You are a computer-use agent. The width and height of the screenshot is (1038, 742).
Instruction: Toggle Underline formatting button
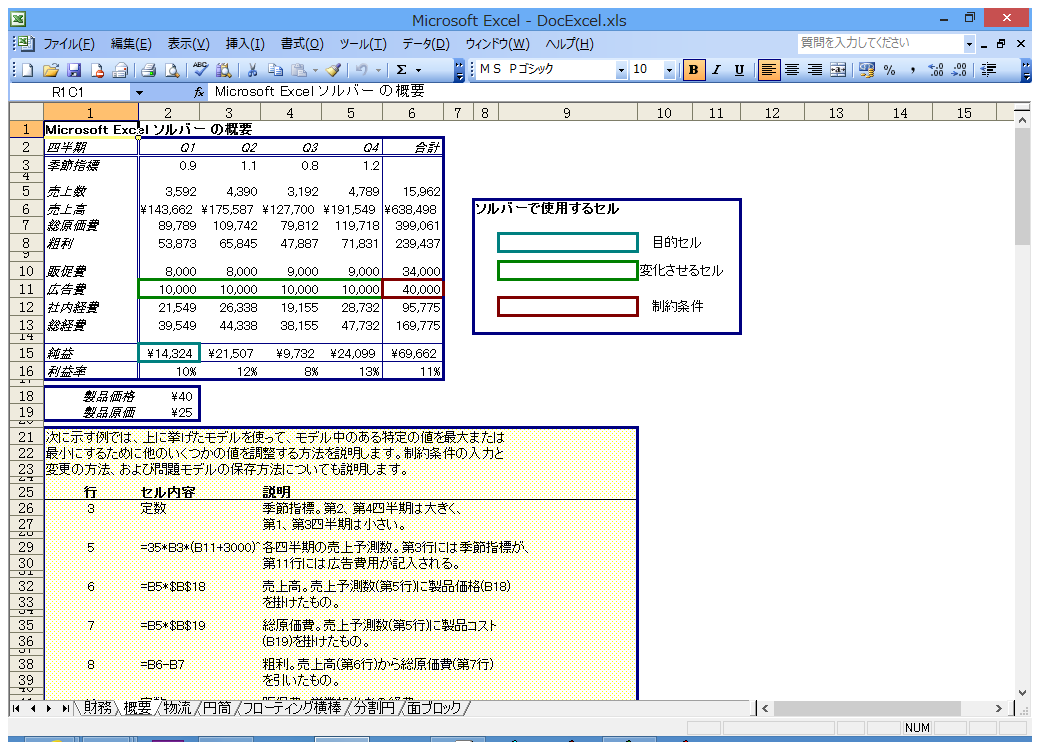pyautogui.click(x=739, y=70)
